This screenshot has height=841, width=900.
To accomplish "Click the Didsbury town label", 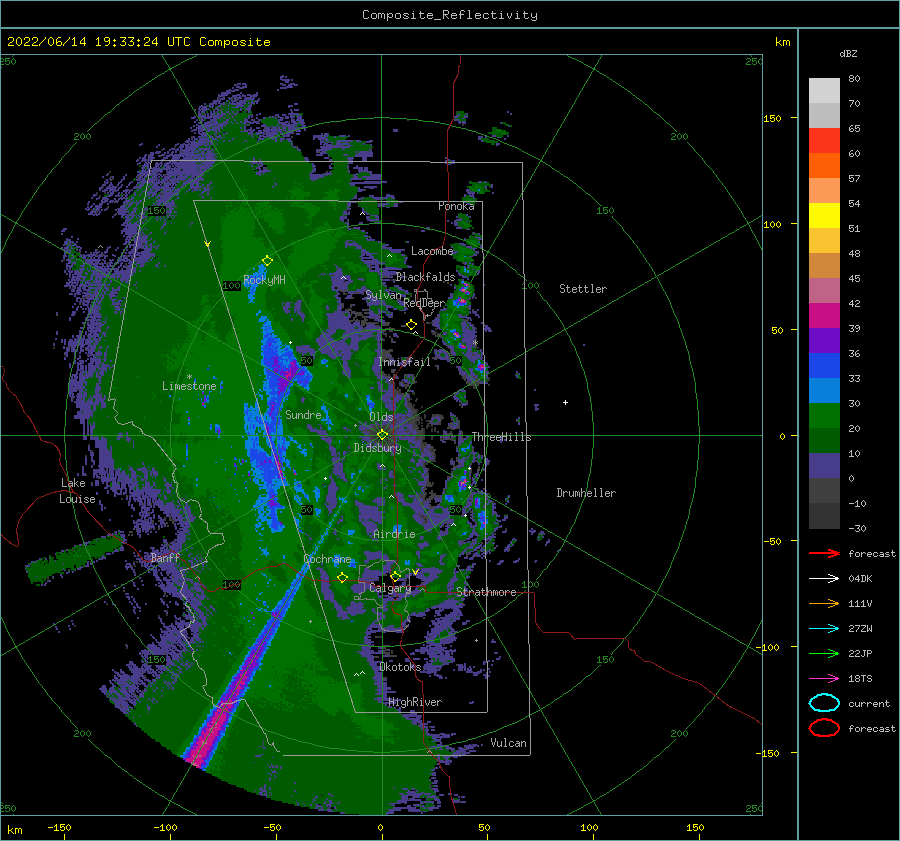I will pos(377,448).
